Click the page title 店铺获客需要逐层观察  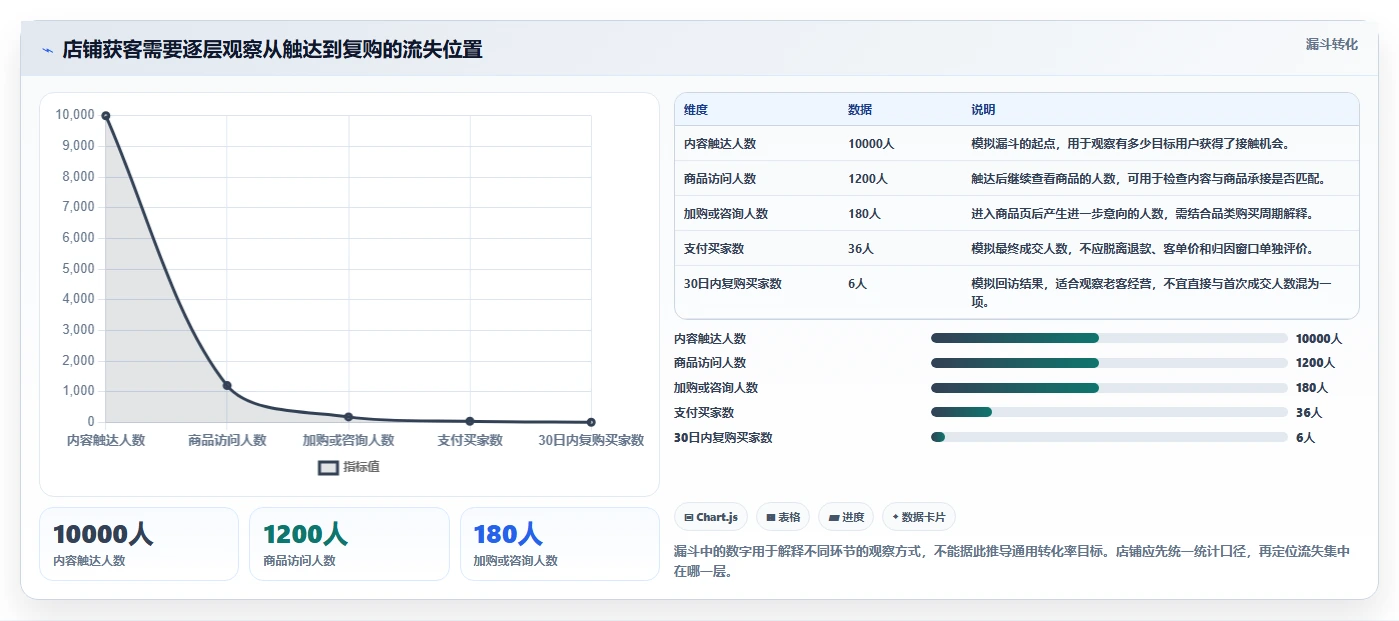pyautogui.click(x=272, y=50)
